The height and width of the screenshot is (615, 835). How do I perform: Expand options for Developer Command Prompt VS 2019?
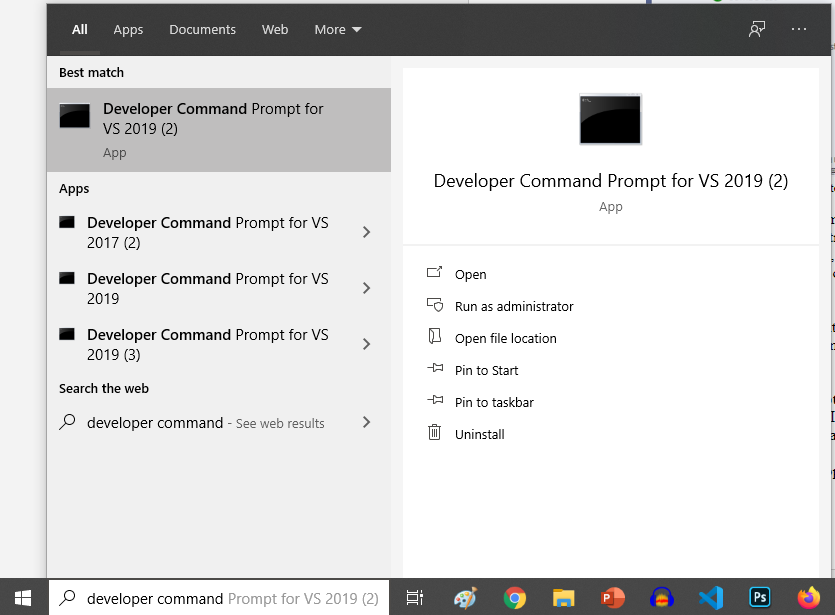[x=366, y=288]
